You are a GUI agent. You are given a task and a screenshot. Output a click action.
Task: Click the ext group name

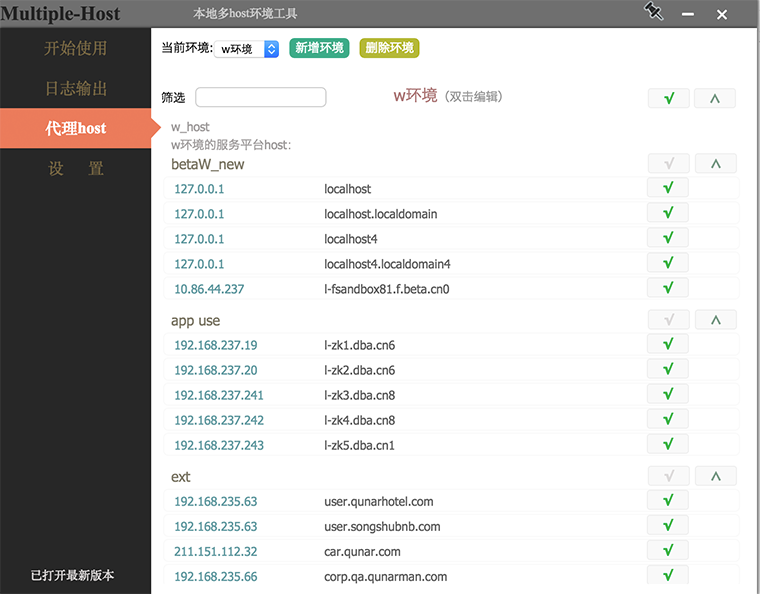[180, 477]
